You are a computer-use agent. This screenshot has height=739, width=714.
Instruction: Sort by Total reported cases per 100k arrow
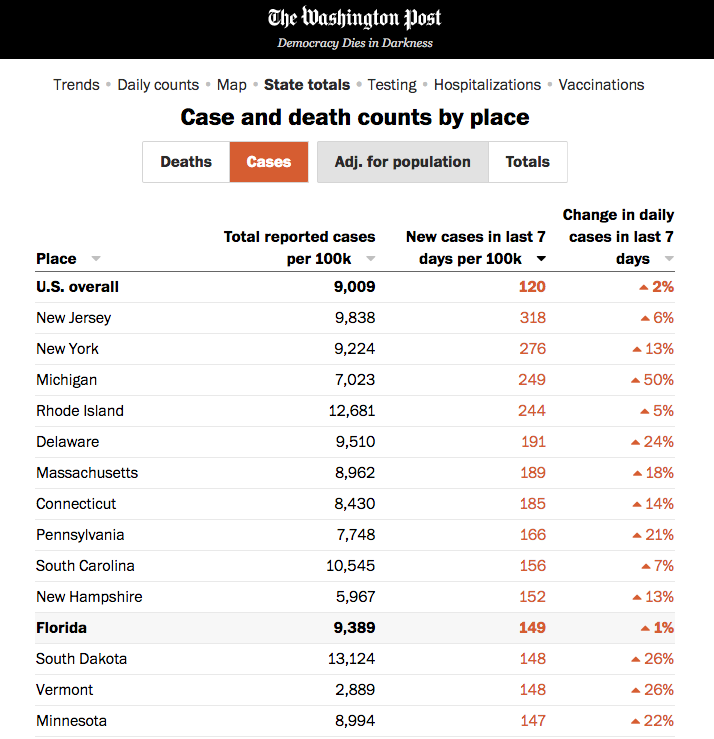370,259
